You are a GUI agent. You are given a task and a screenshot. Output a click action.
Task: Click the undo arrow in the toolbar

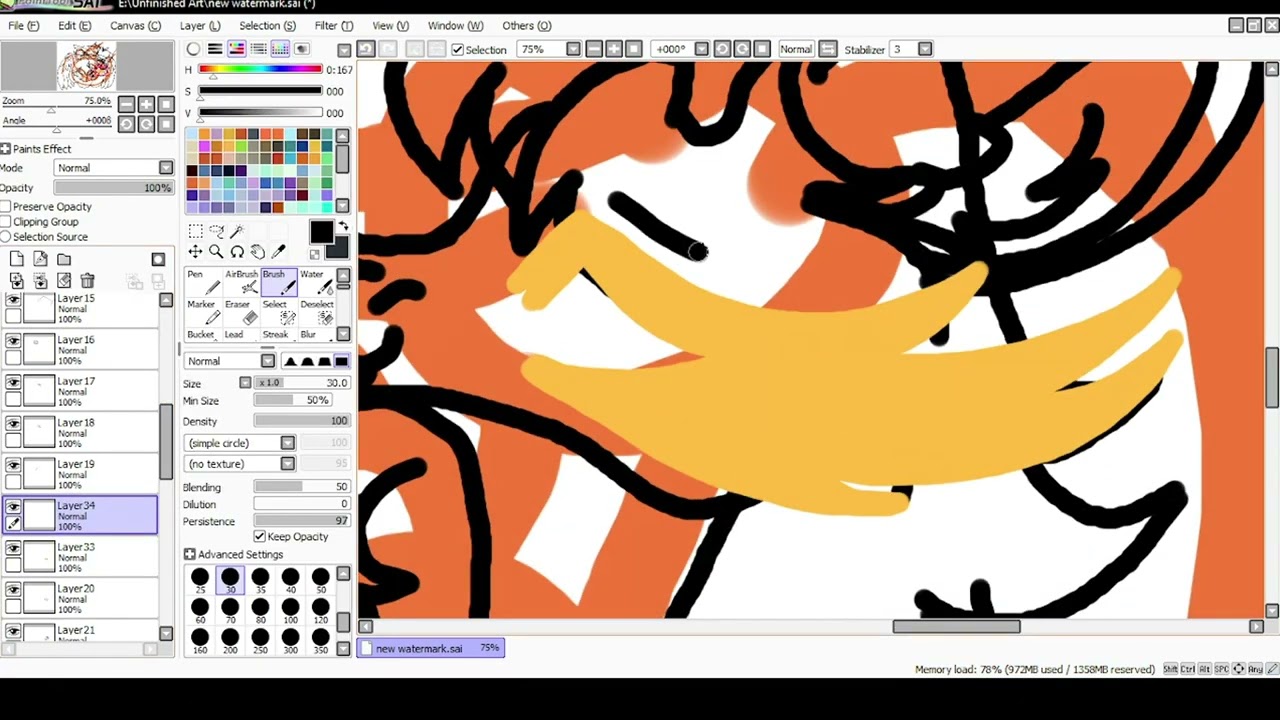point(366,49)
